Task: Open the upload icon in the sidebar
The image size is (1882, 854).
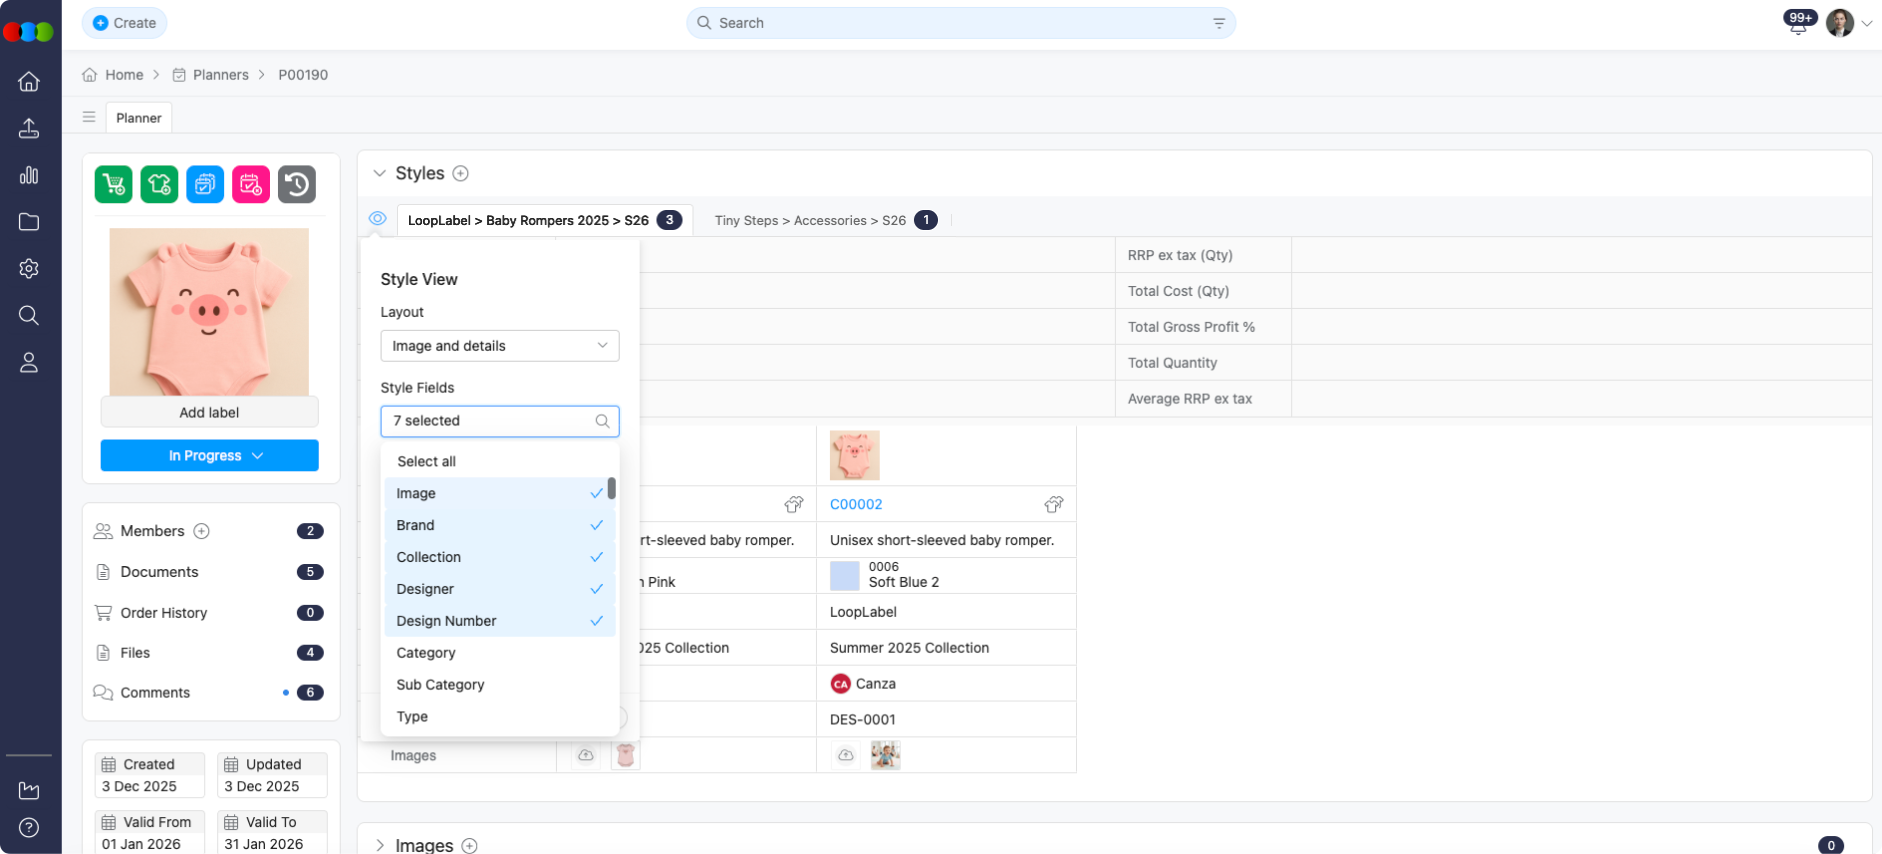Action: 29,128
